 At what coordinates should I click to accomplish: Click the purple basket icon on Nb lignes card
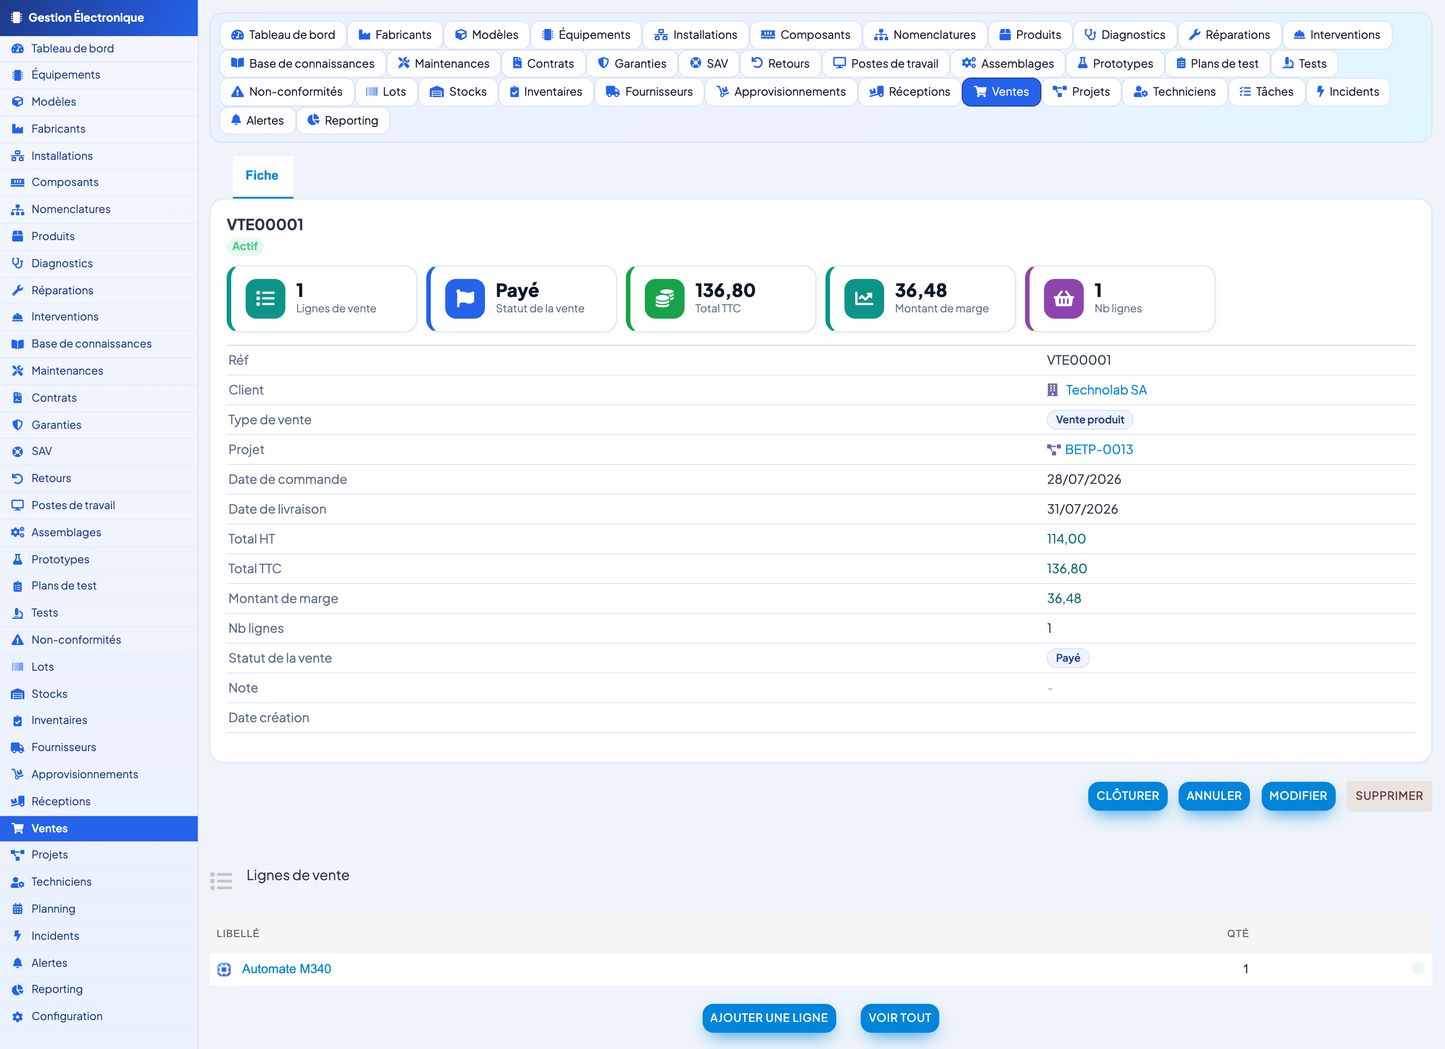[1064, 298]
